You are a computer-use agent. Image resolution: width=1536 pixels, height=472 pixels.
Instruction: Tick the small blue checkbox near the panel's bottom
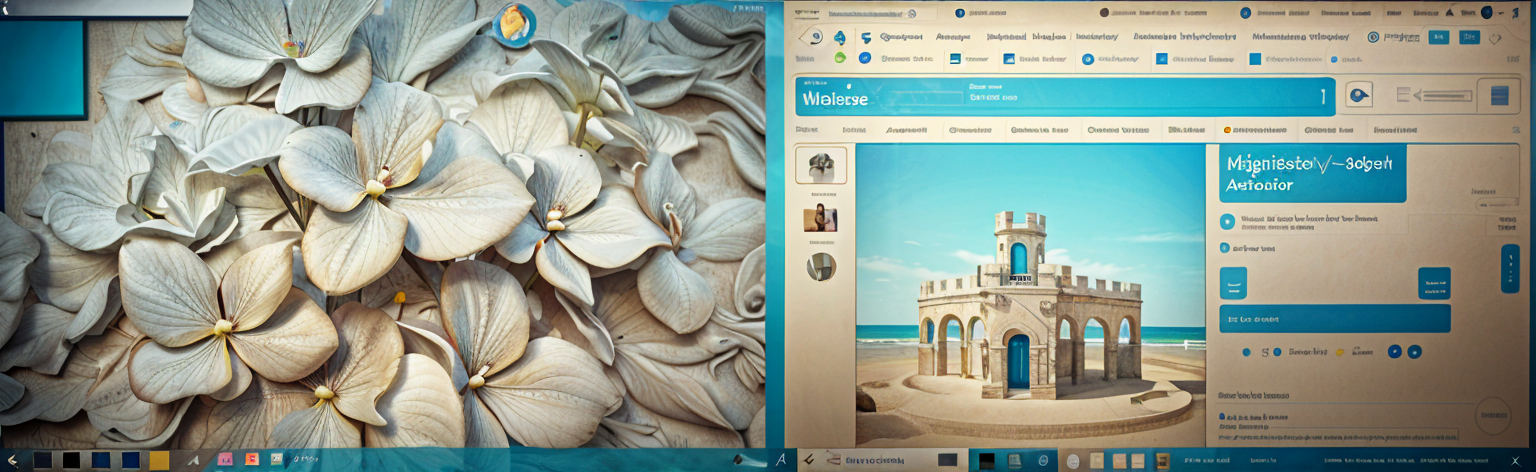(x=1222, y=416)
